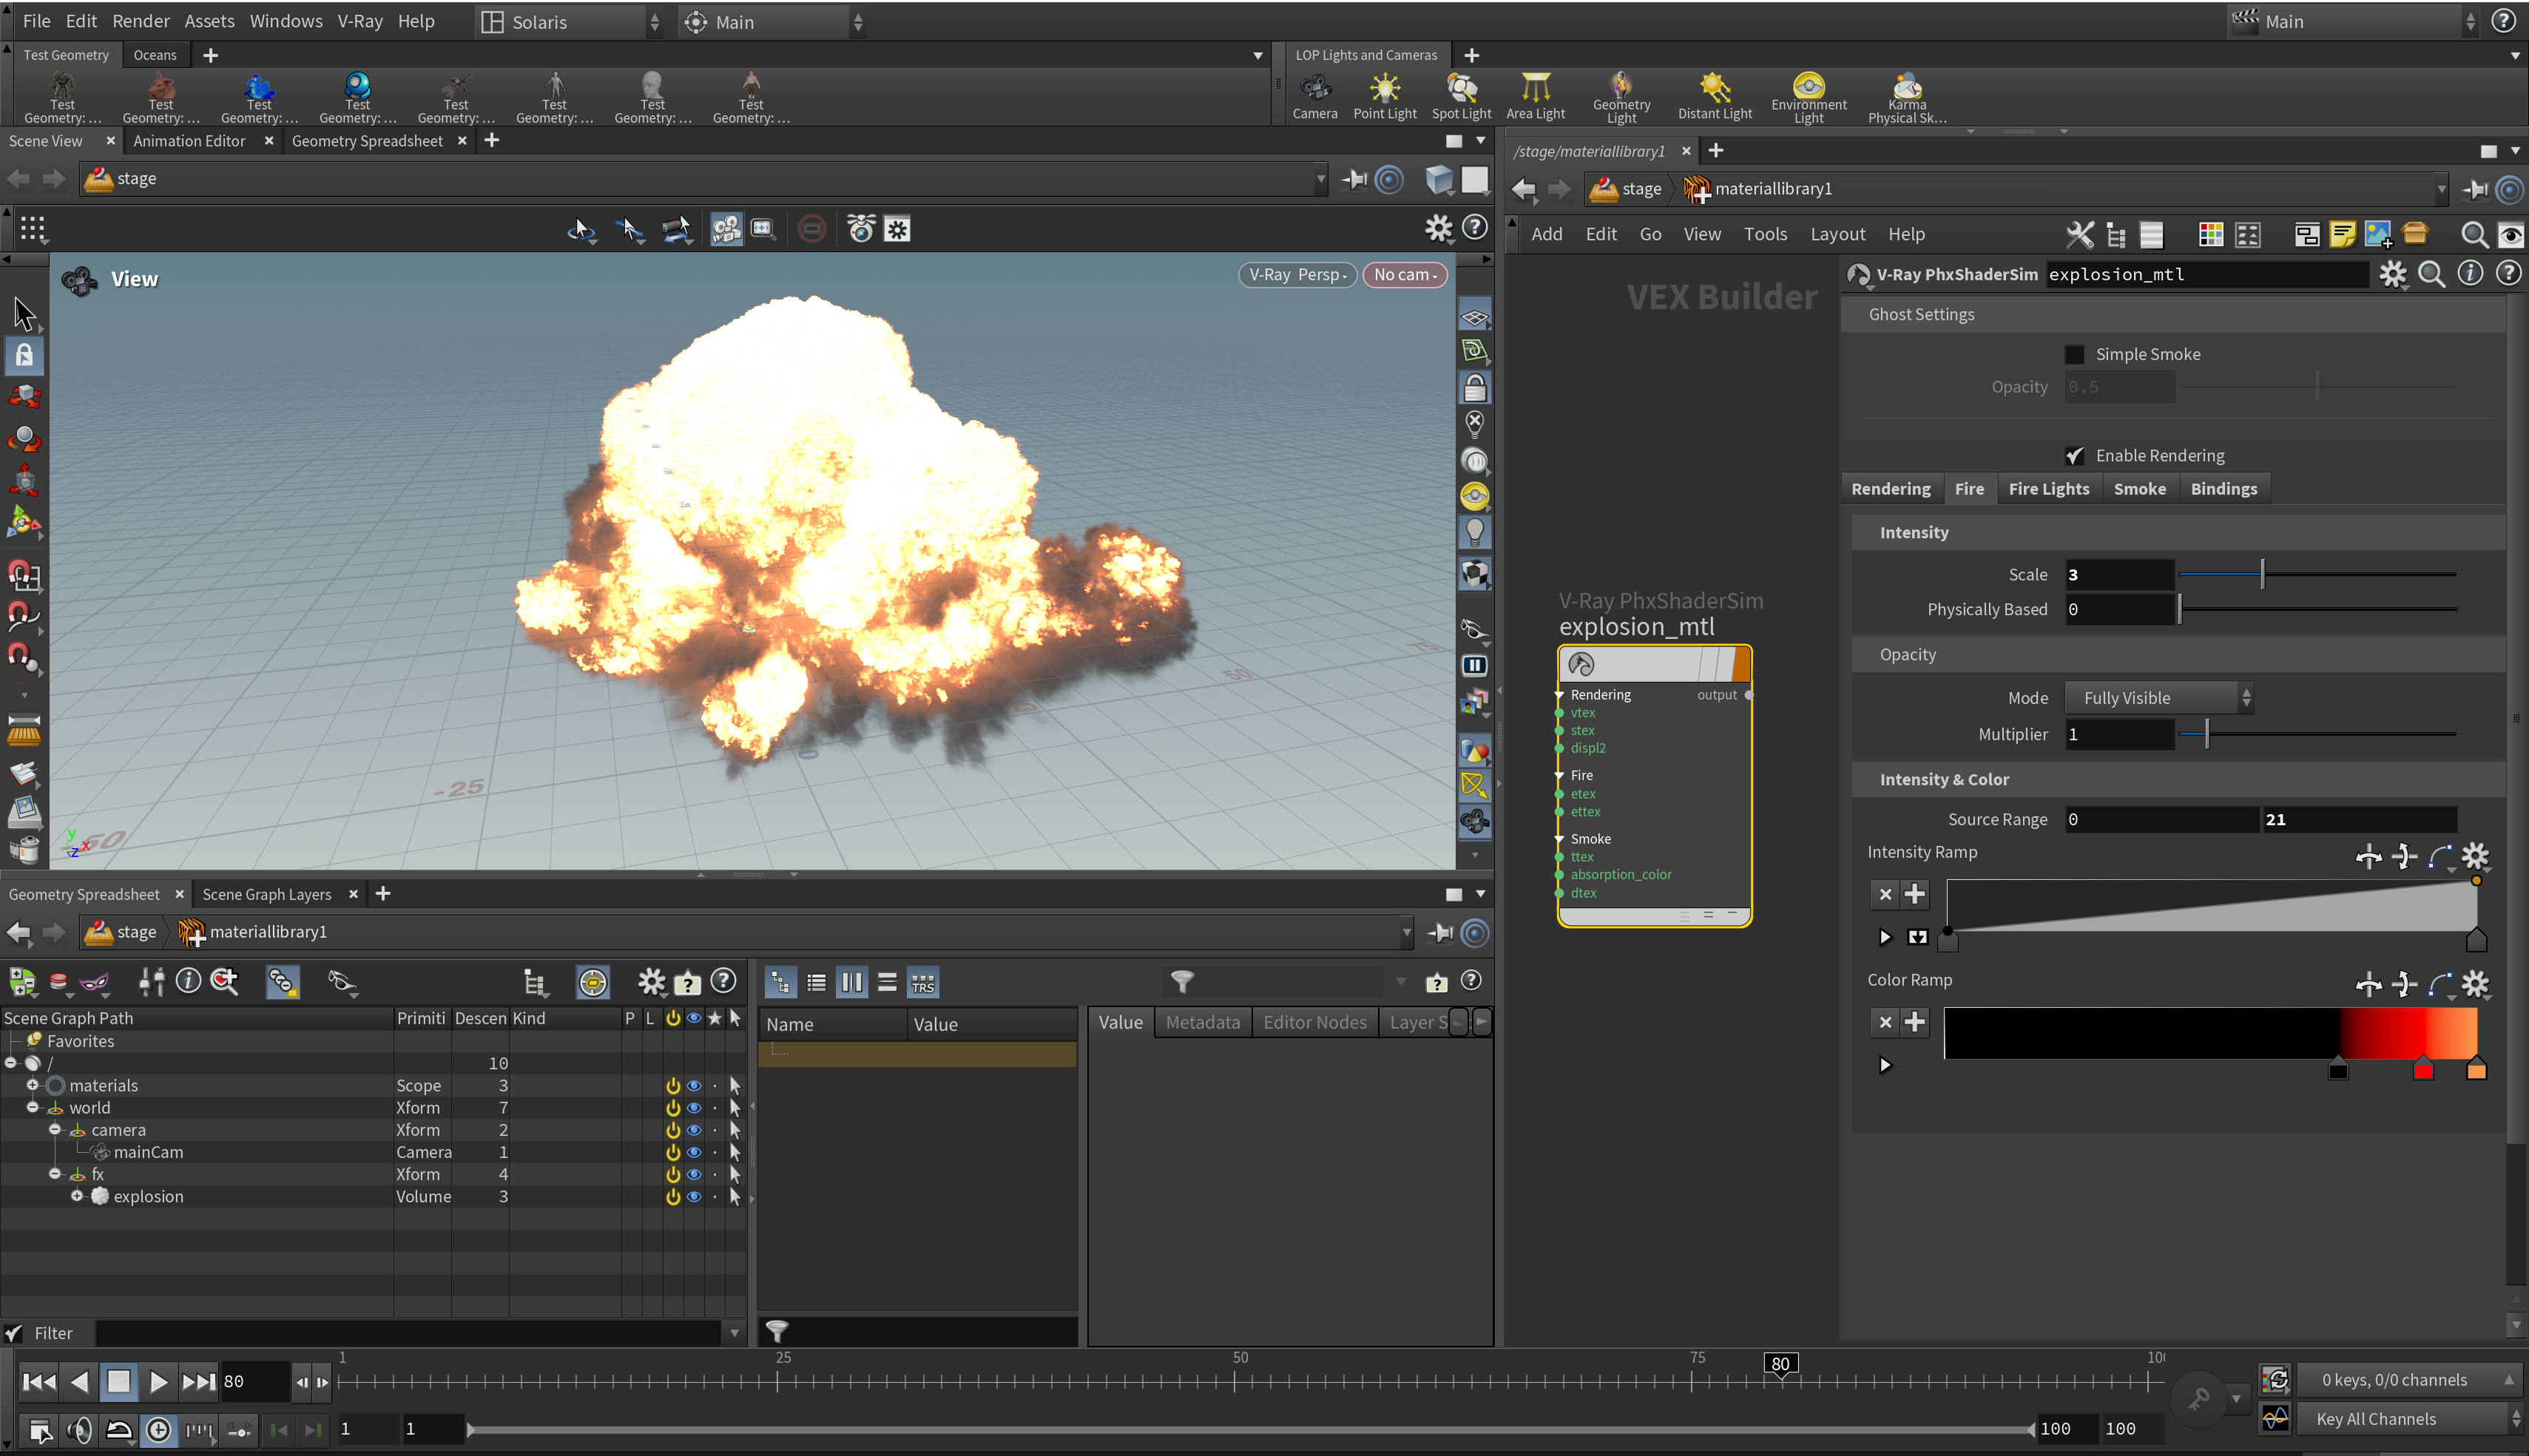This screenshot has height=1456, width=2529.
Task: Open network editor find magnifier
Action: click(2474, 235)
